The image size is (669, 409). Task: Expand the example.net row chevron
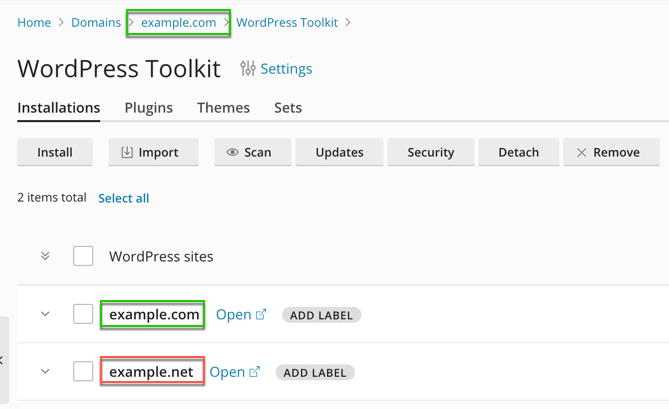click(45, 371)
